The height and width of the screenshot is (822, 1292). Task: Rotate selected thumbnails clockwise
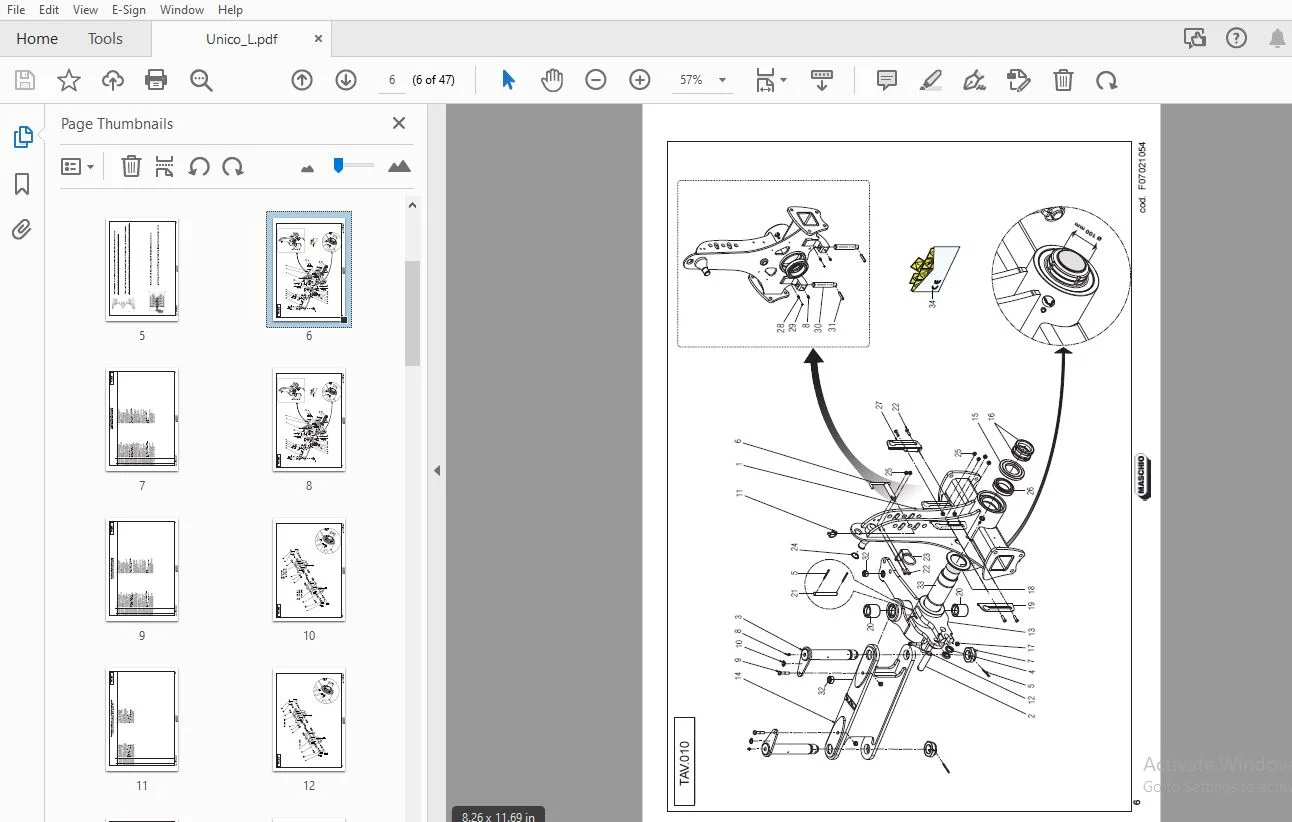click(233, 167)
